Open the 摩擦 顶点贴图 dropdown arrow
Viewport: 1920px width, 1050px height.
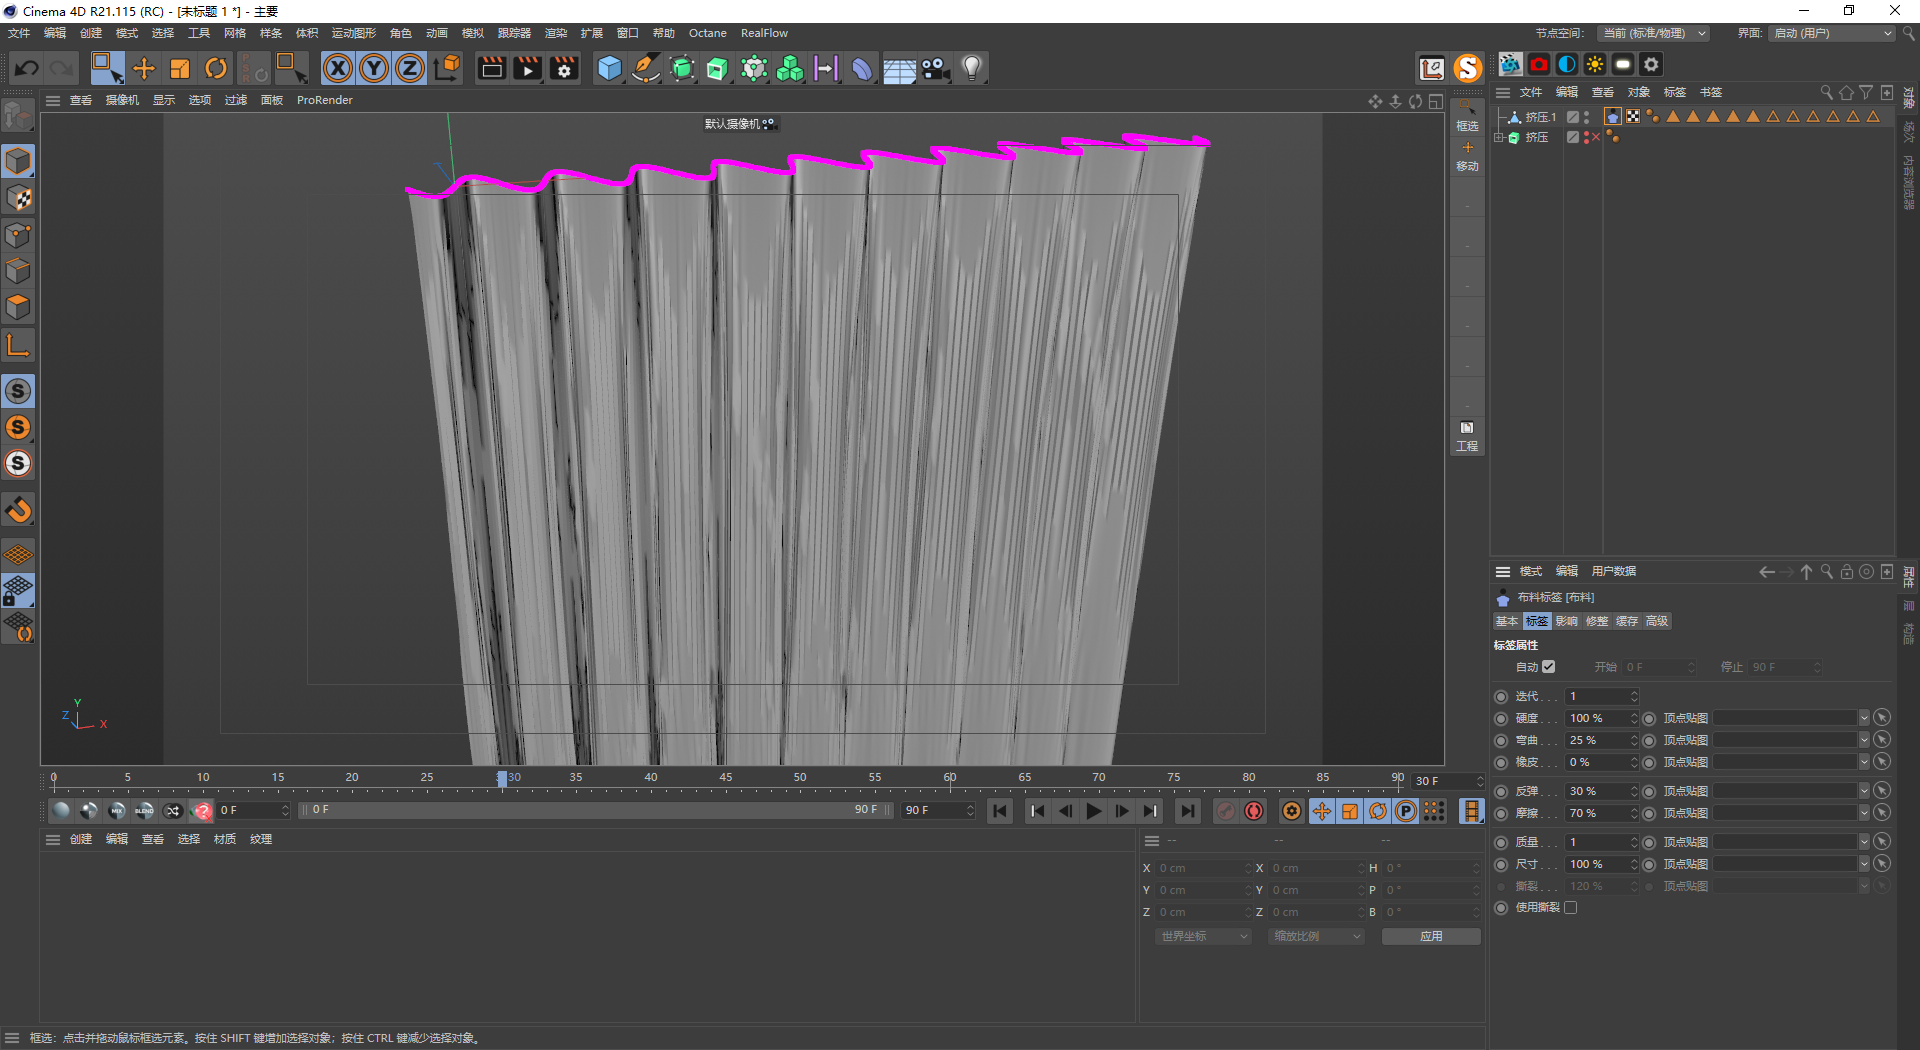click(x=1863, y=813)
